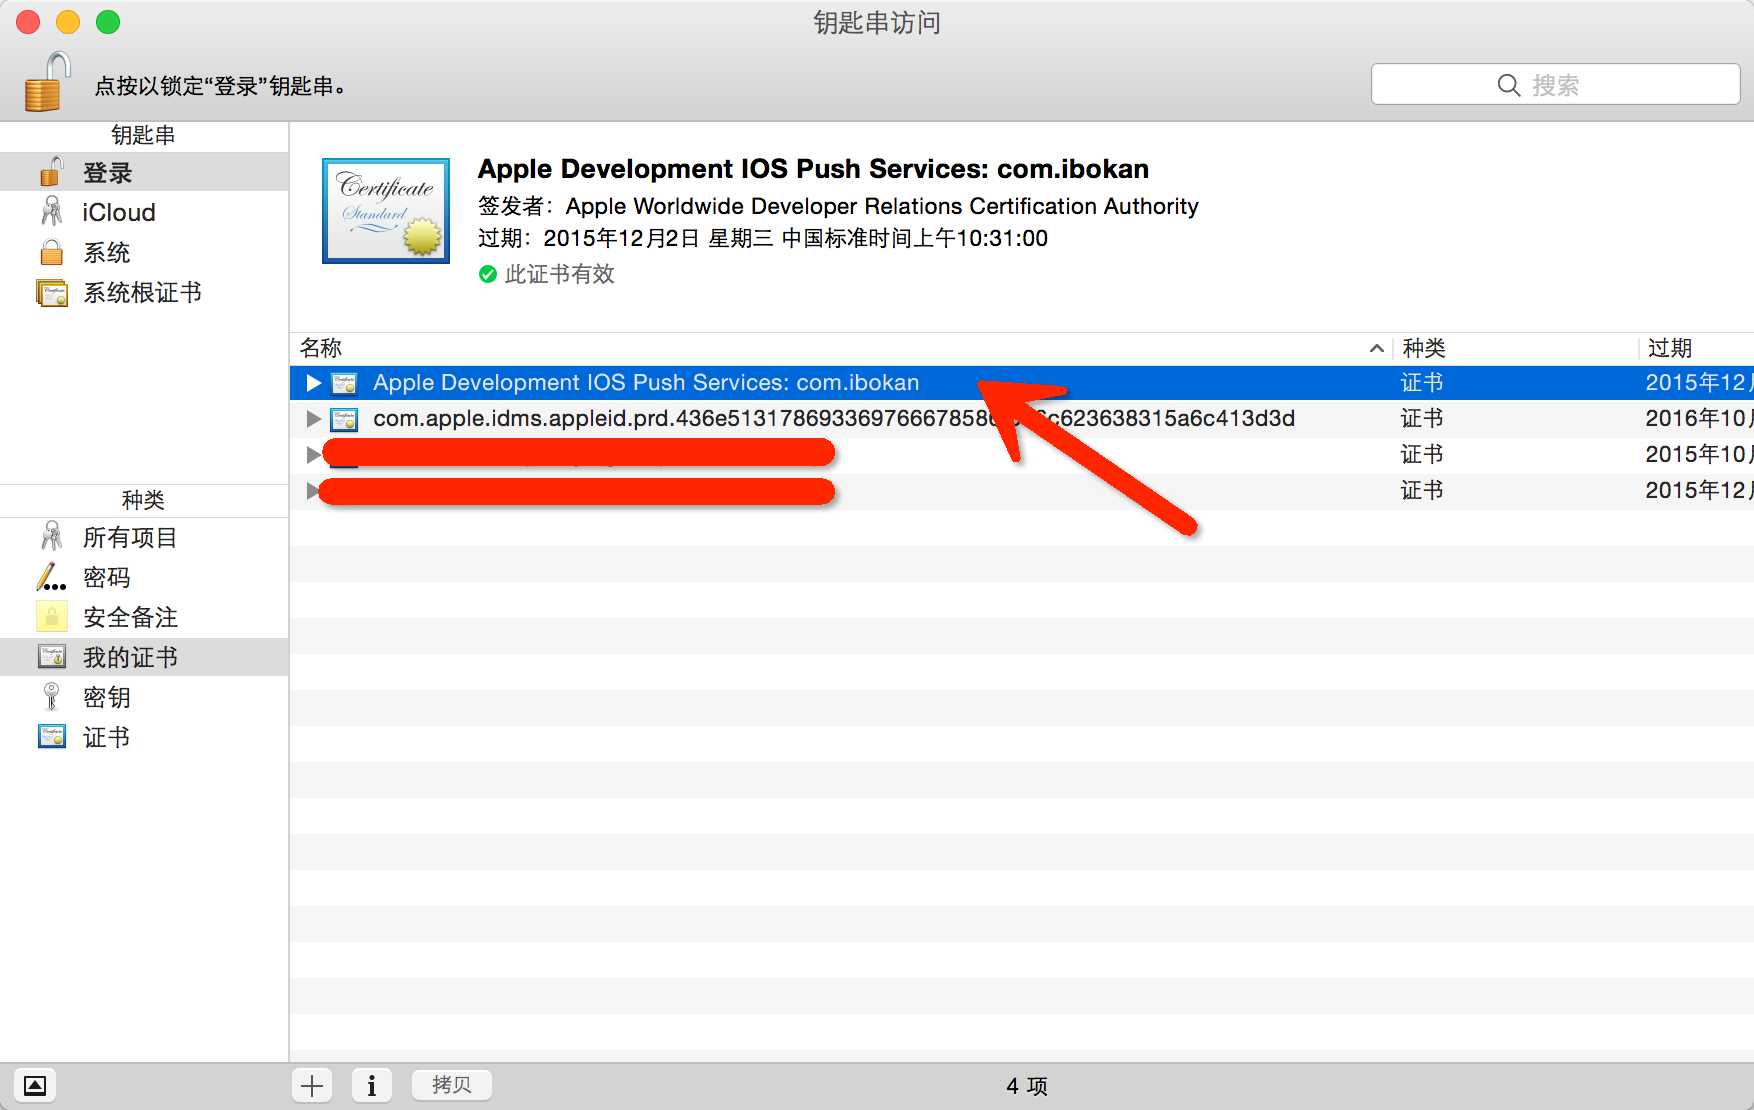This screenshot has height=1110, width=1754.
Task: Click the 签发者 issuer line
Action: (838, 206)
